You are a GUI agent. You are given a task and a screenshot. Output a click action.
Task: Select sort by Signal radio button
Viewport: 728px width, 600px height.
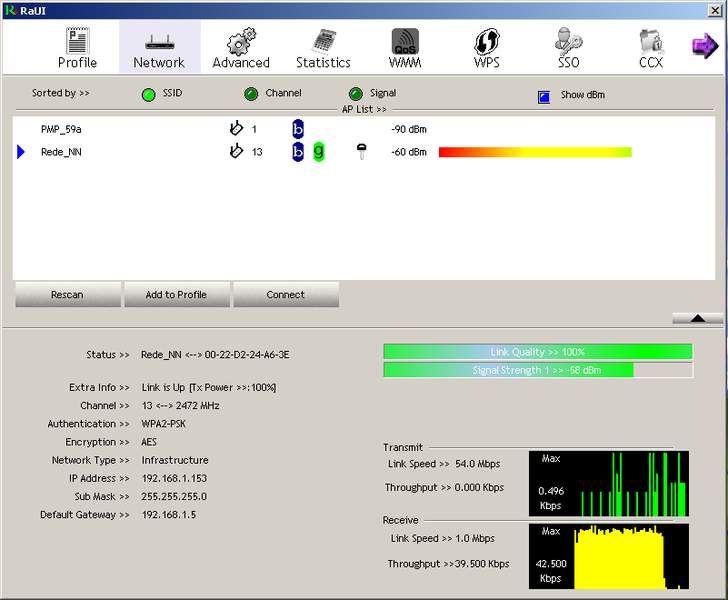coord(355,94)
